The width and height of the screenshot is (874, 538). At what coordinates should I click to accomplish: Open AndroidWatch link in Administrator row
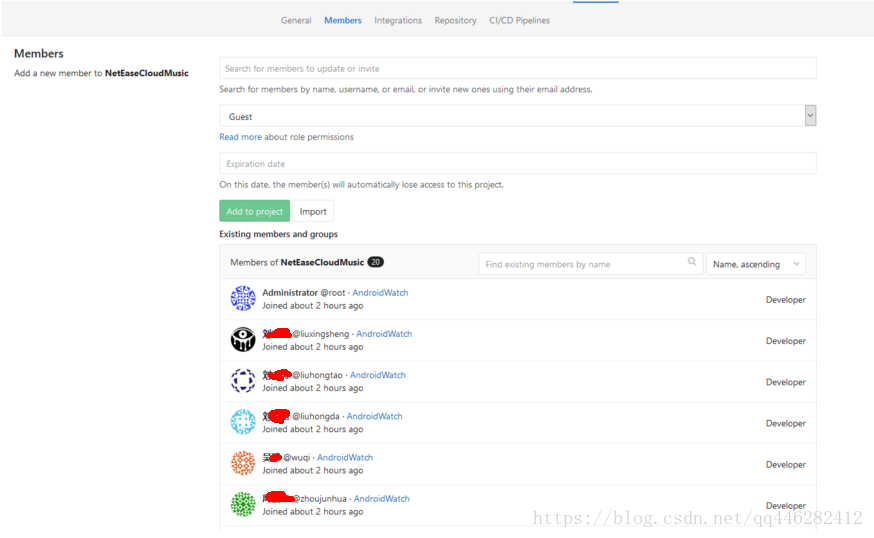coord(380,293)
